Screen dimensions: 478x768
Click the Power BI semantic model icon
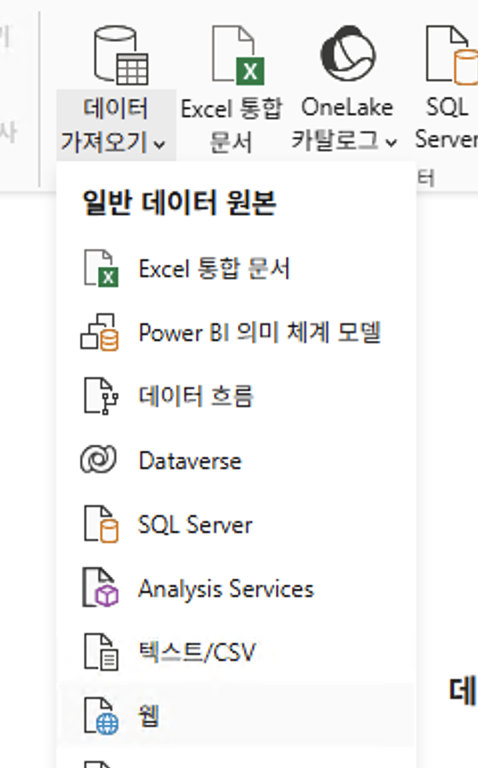click(100, 332)
